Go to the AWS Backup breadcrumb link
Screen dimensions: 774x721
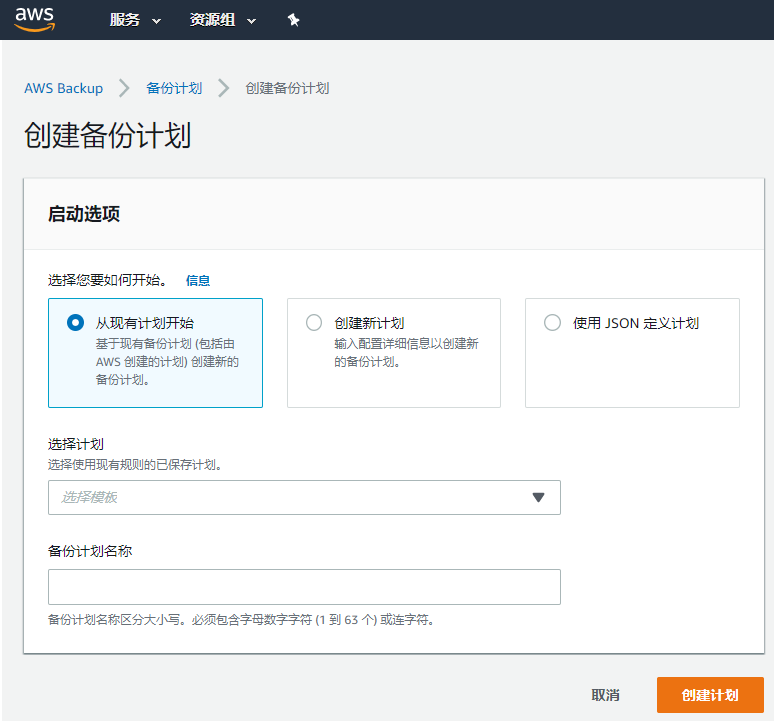tap(64, 88)
